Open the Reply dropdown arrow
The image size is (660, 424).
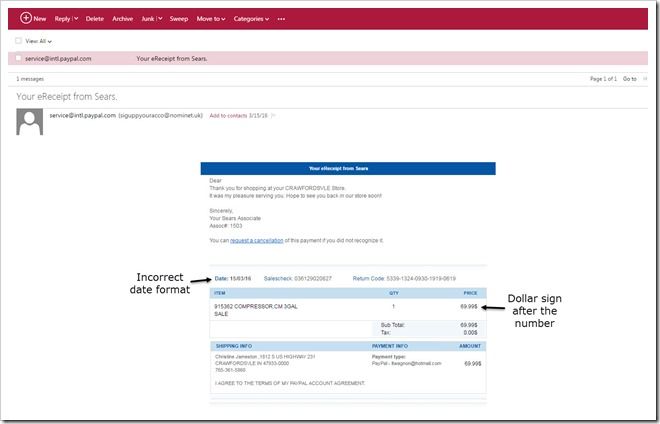[x=76, y=19]
